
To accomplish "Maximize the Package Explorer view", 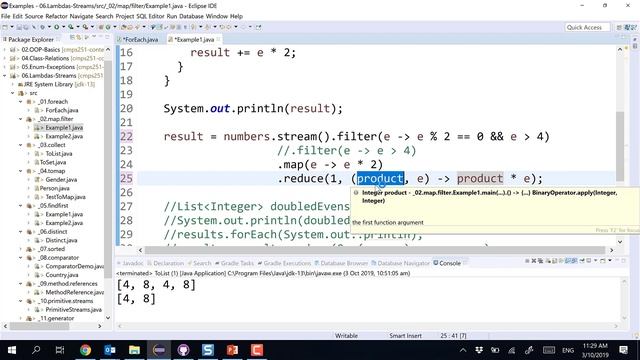I will click(x=107, y=37).
